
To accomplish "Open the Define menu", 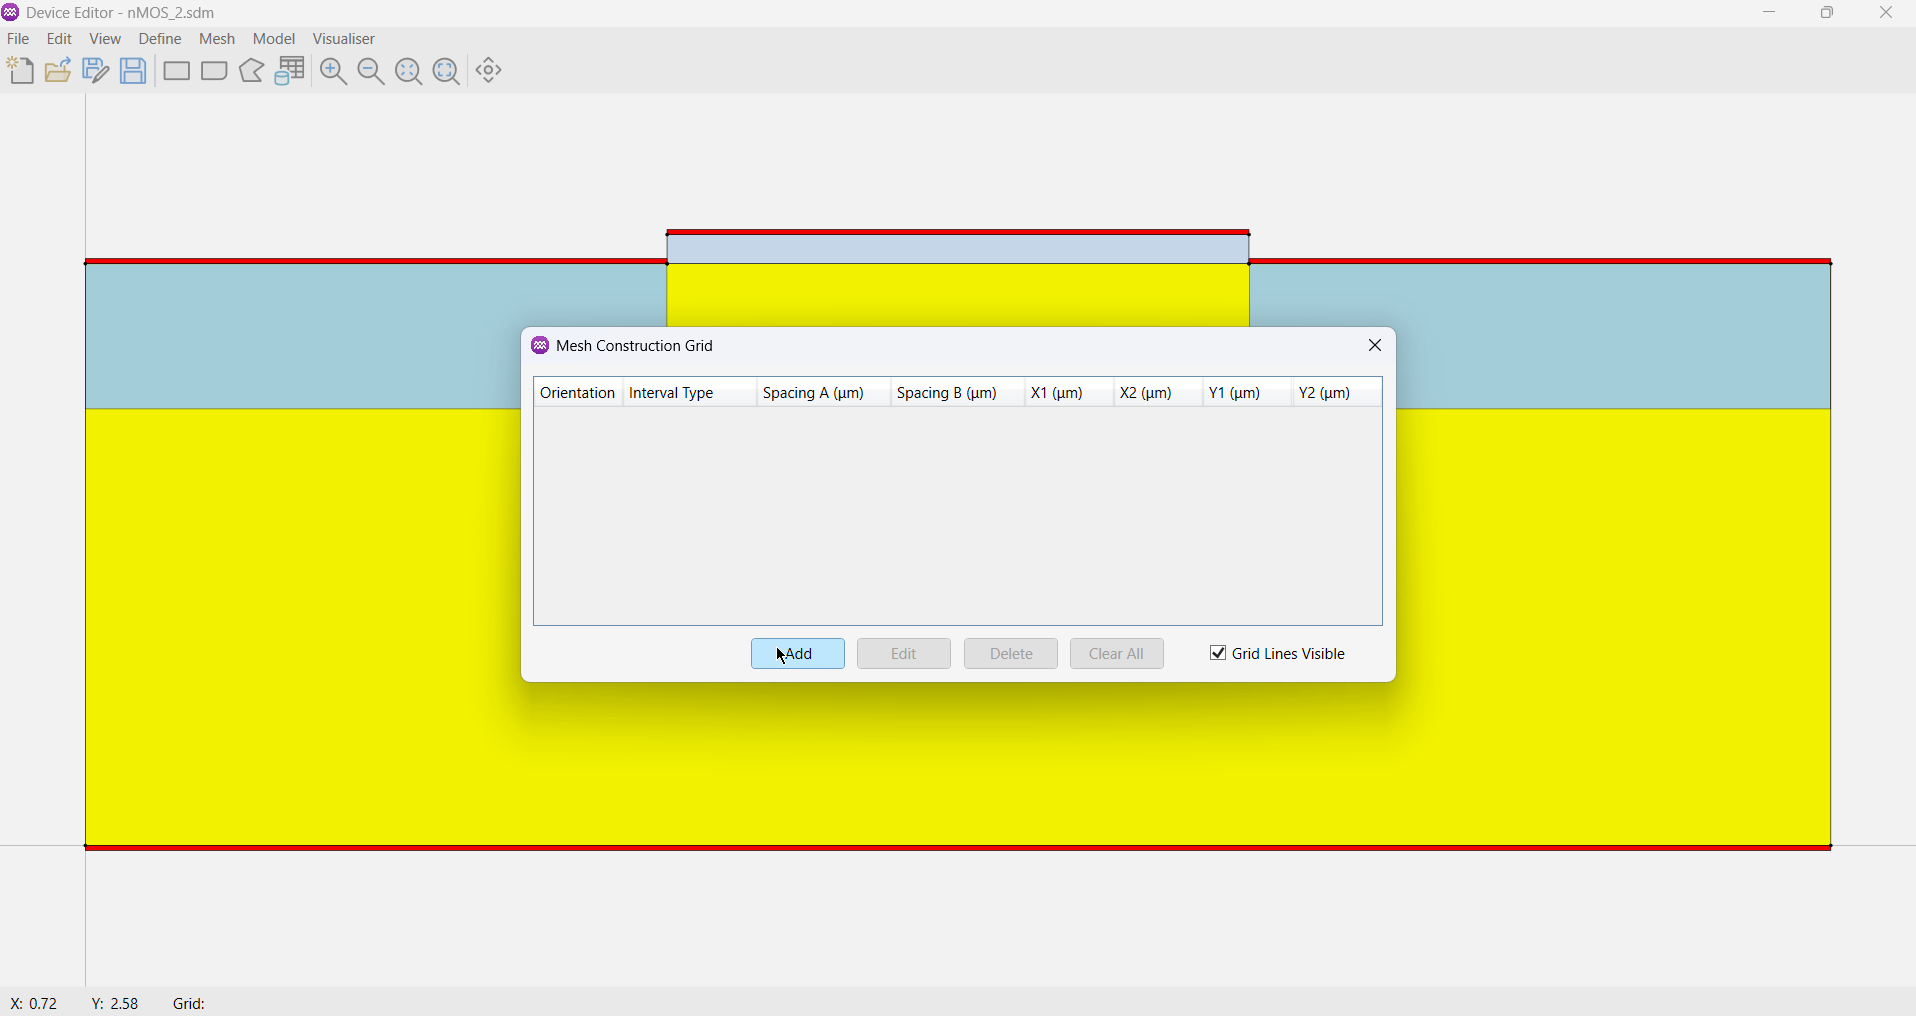I will [161, 40].
